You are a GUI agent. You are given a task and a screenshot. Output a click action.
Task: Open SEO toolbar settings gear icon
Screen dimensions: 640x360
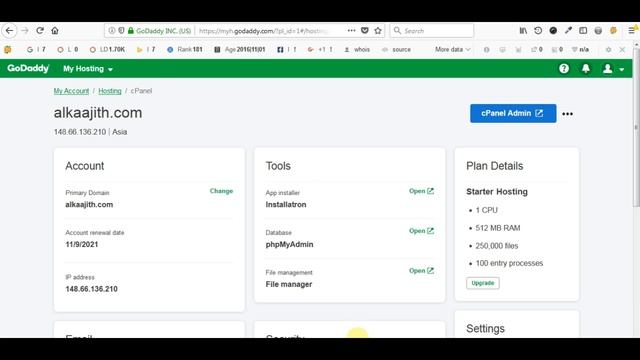tap(608, 49)
